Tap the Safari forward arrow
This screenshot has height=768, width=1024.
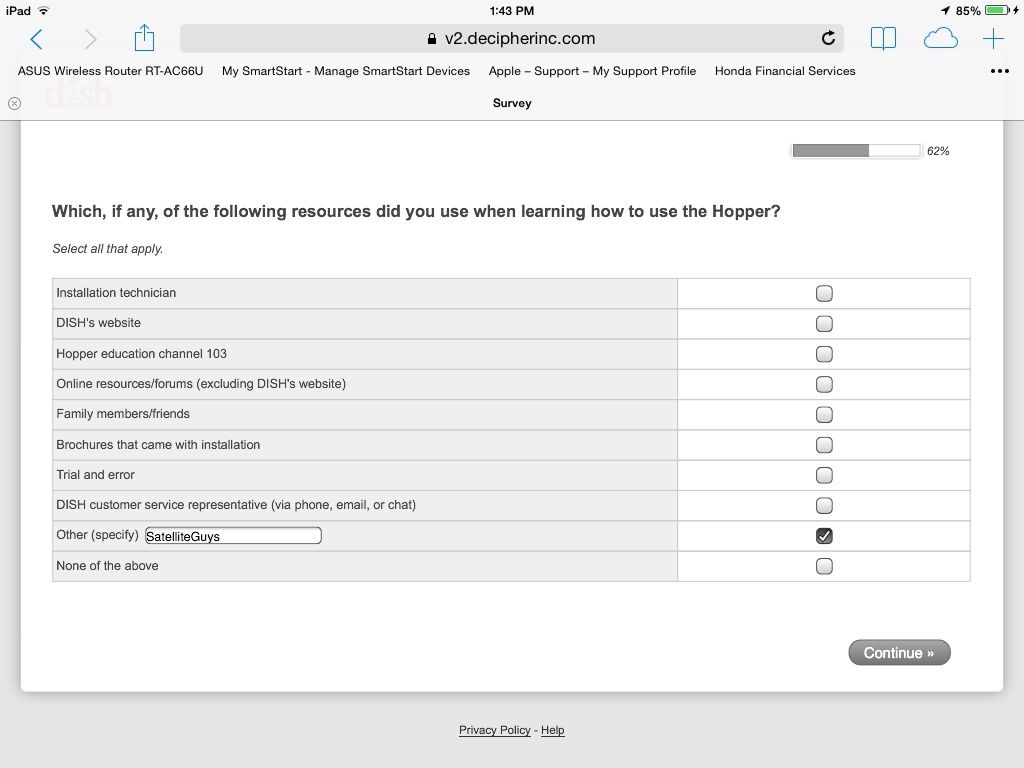[x=91, y=39]
